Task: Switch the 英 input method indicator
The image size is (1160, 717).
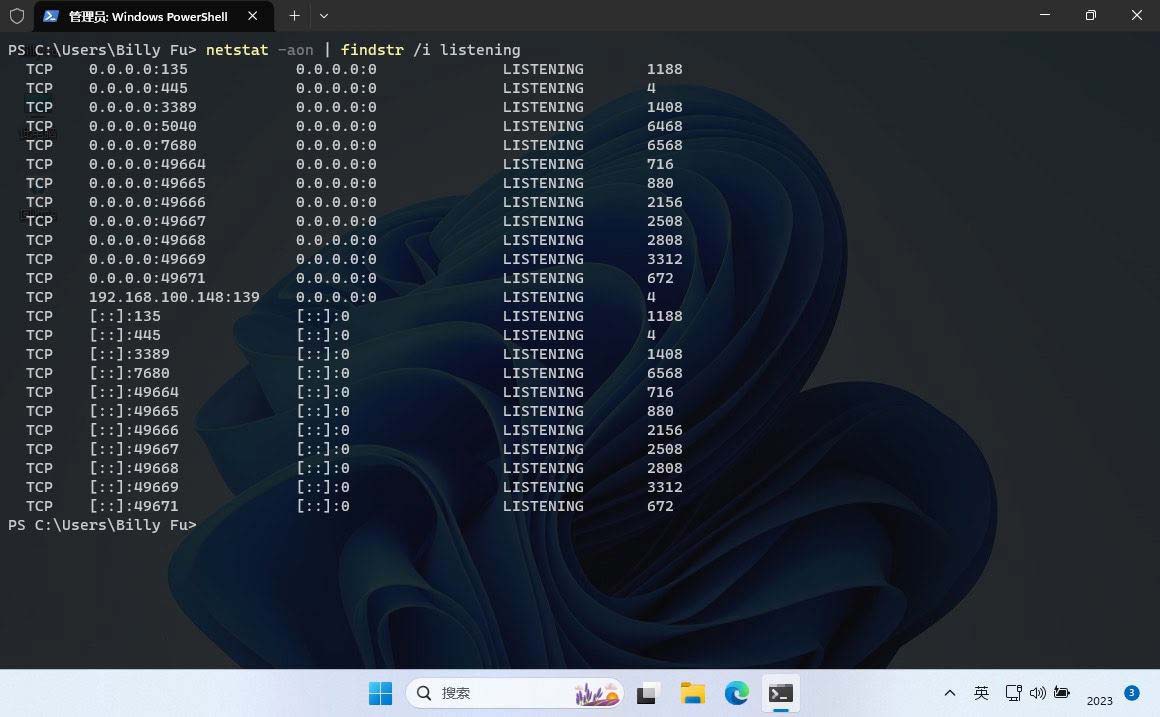Action: (x=981, y=693)
